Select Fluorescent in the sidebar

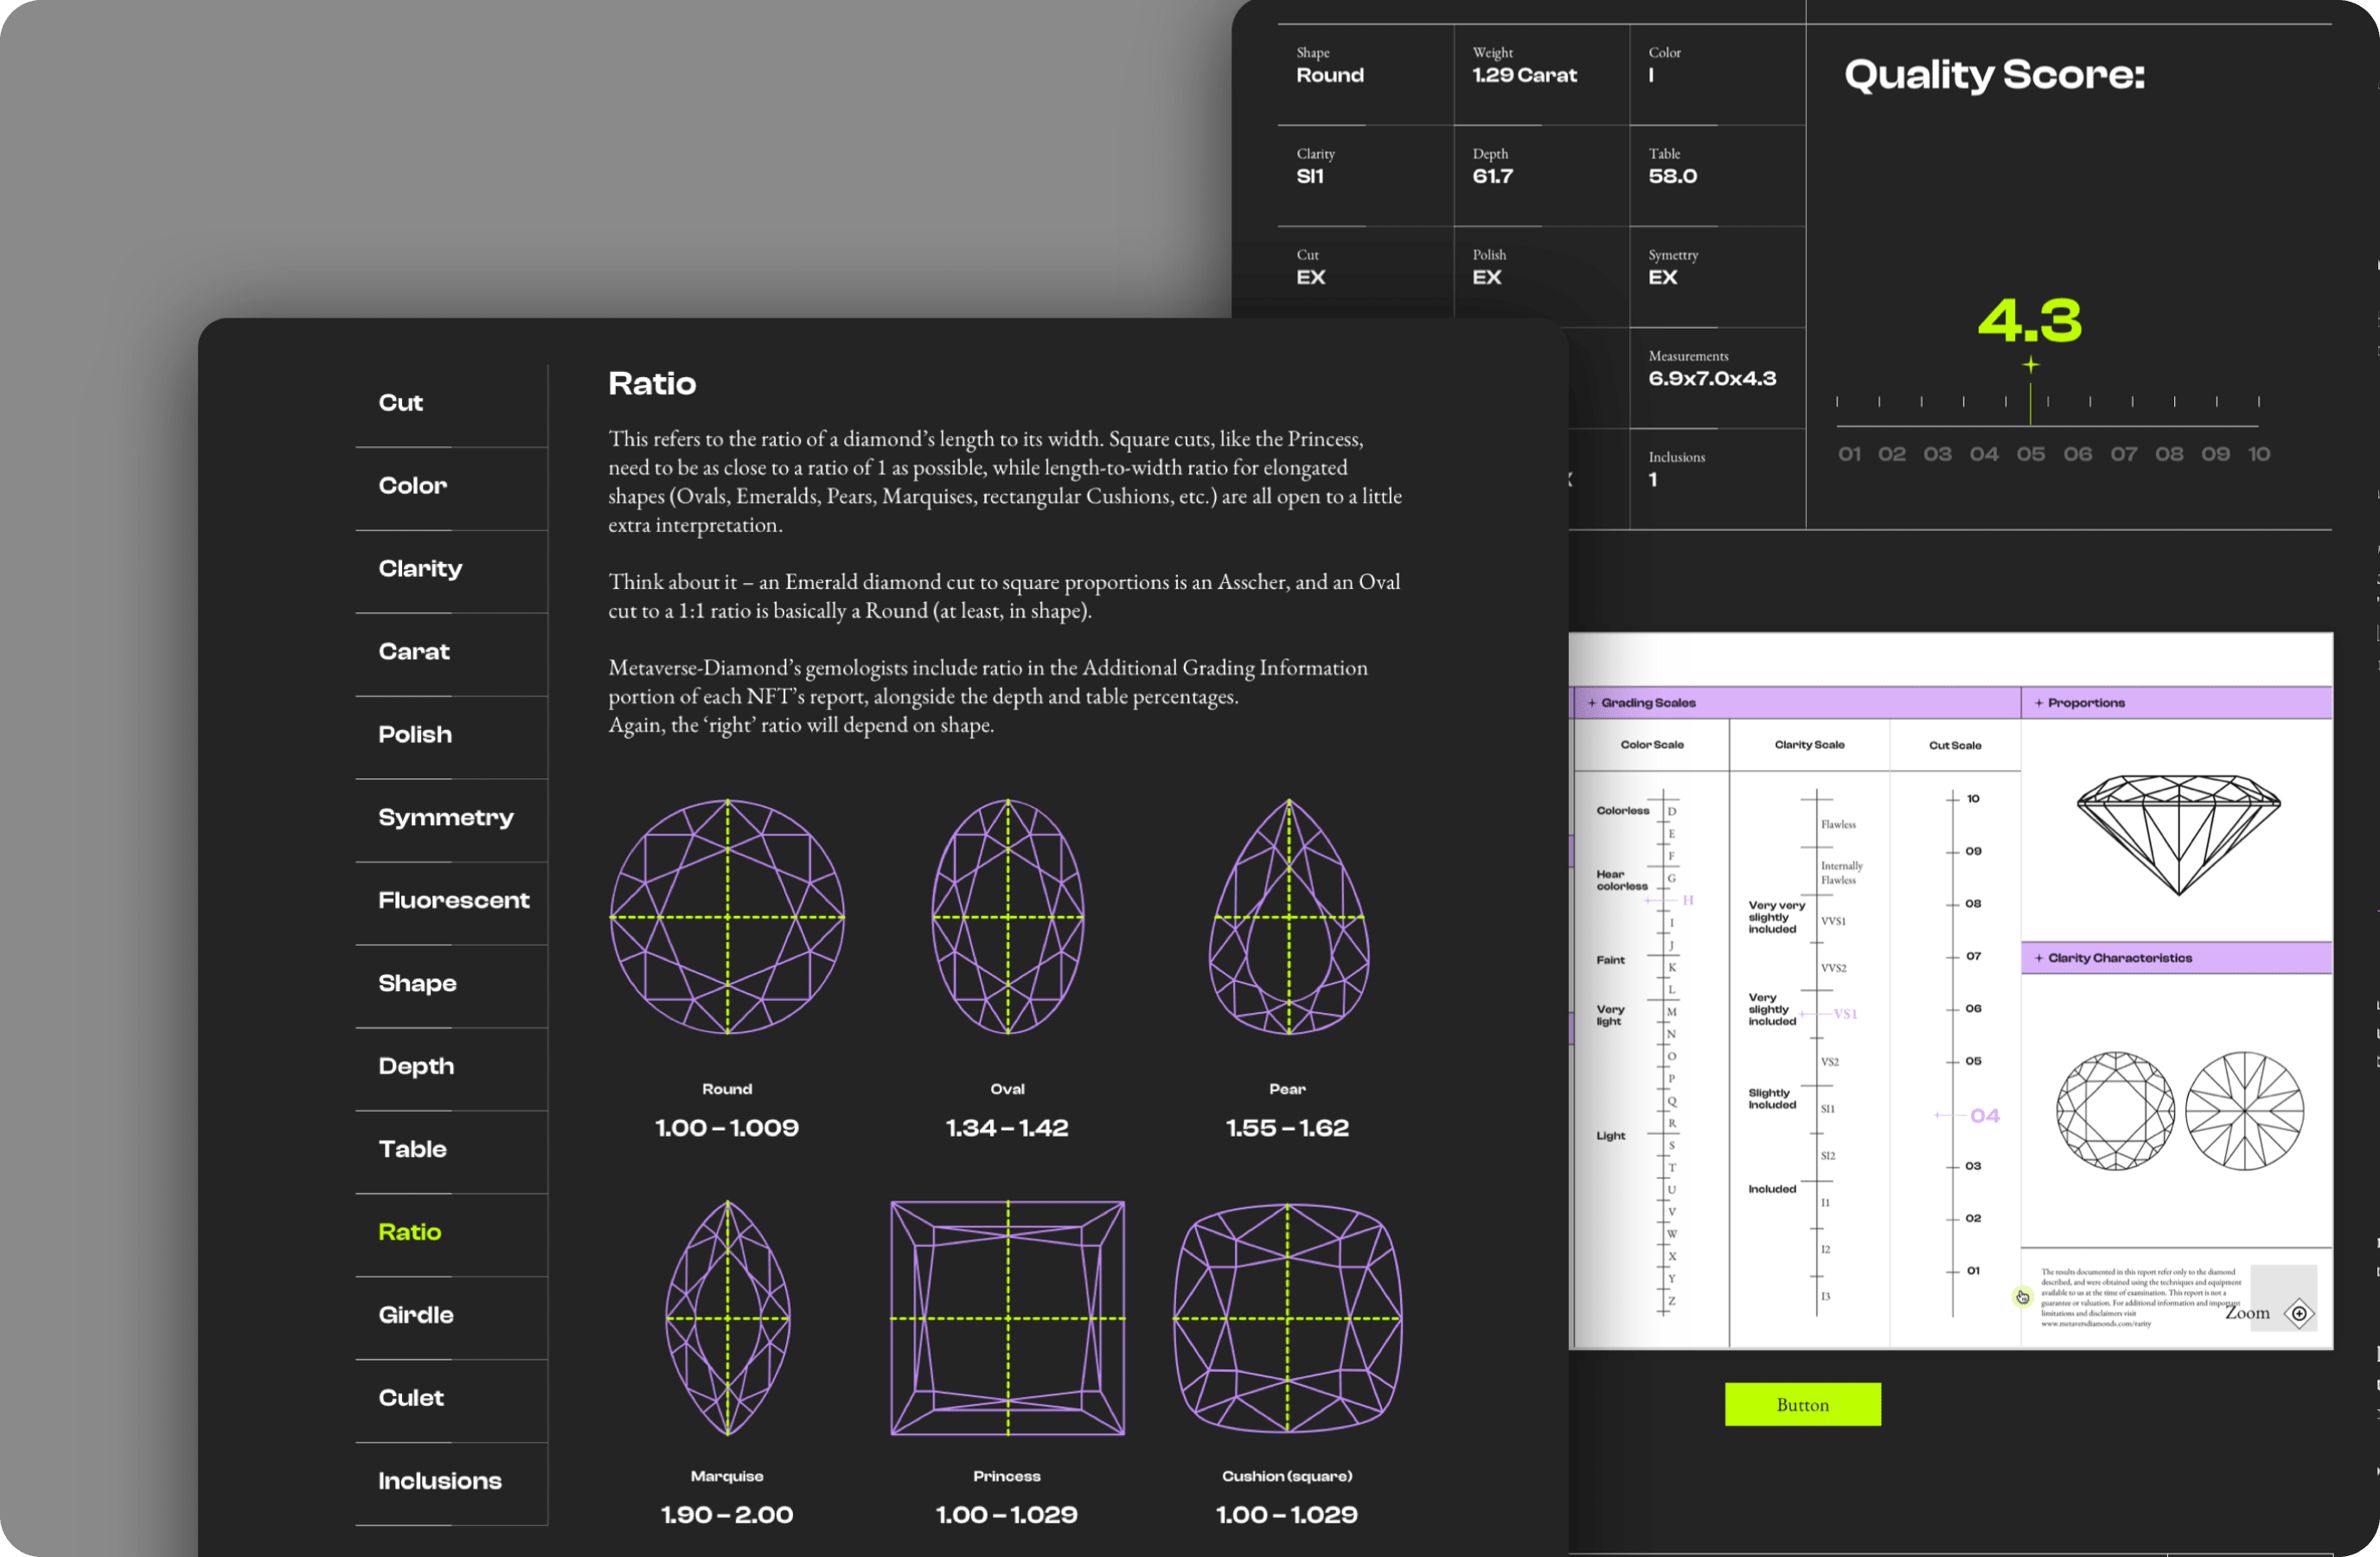click(453, 901)
